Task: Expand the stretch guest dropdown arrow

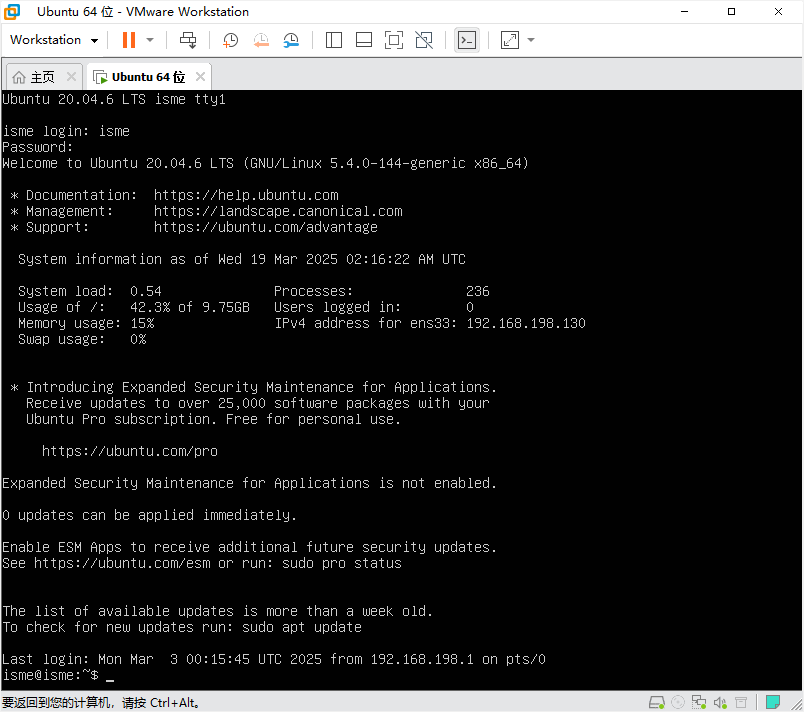Action: [x=531, y=40]
